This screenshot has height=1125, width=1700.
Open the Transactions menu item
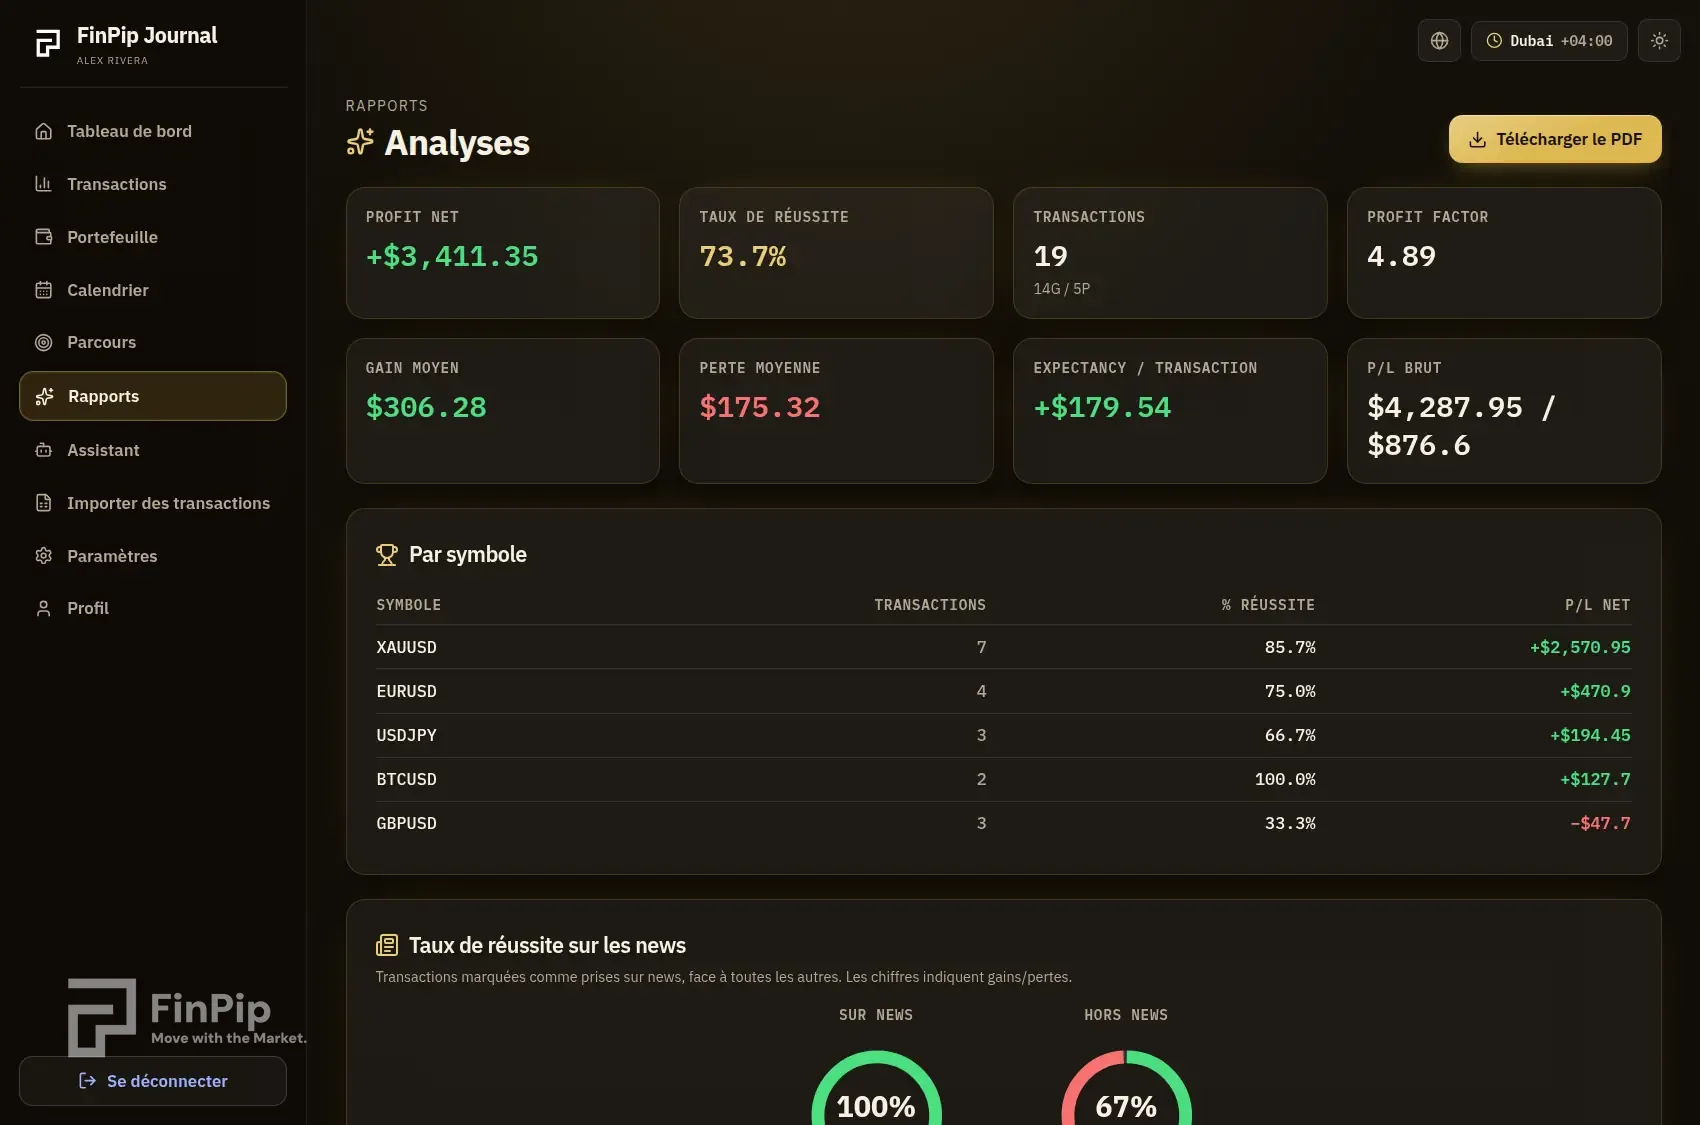pyautogui.click(x=153, y=184)
